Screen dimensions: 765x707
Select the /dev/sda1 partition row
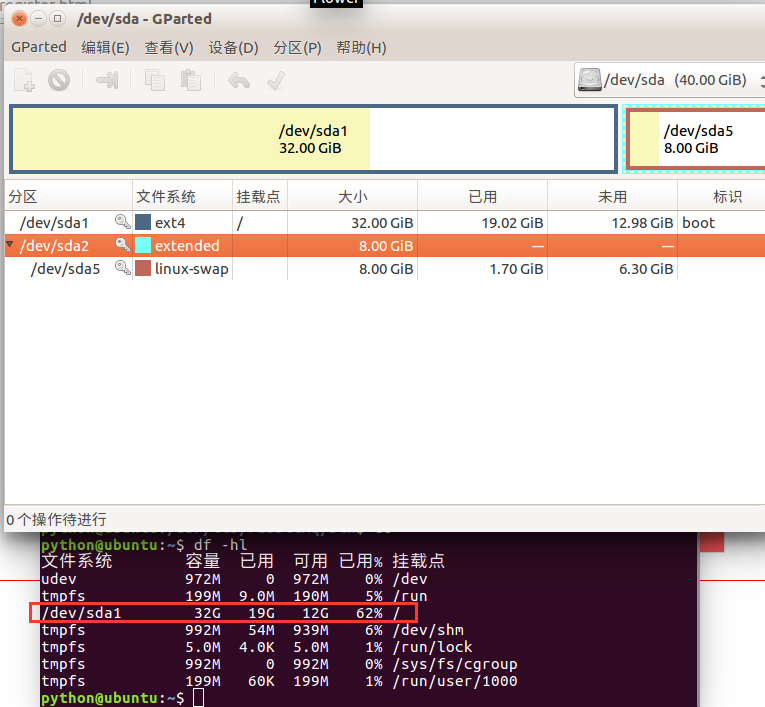click(385, 222)
